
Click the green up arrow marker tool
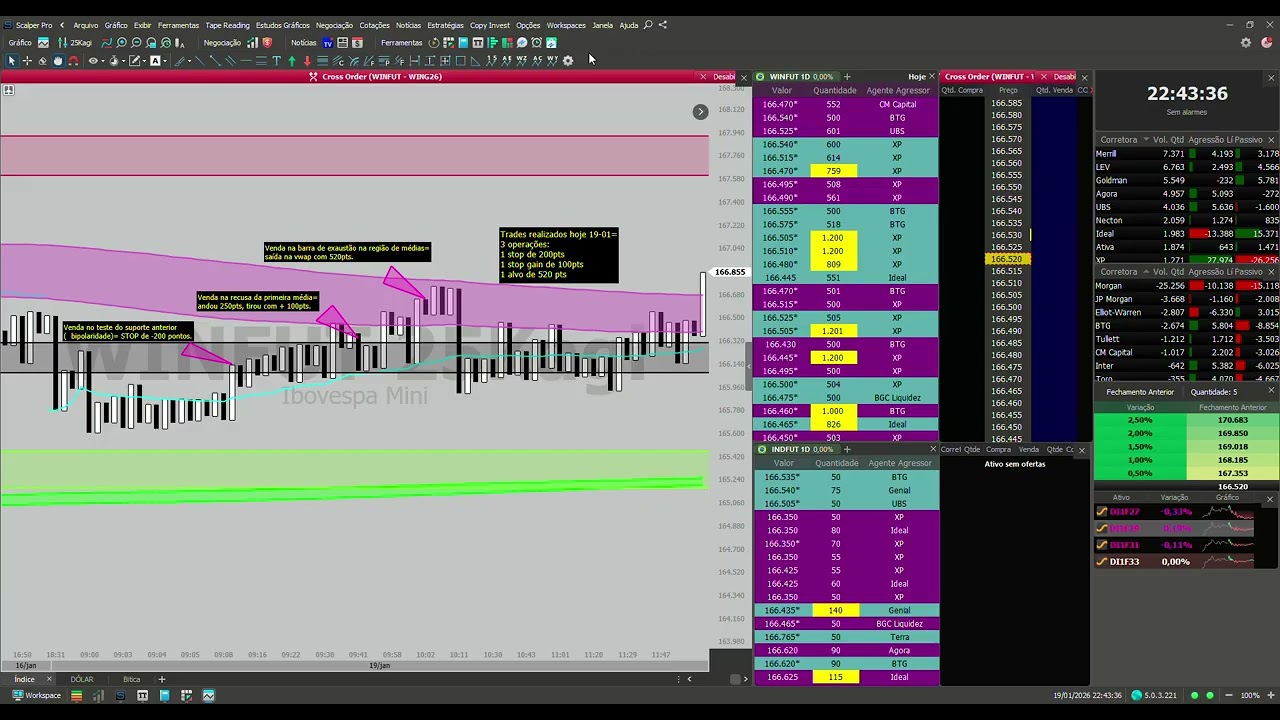[x=292, y=61]
